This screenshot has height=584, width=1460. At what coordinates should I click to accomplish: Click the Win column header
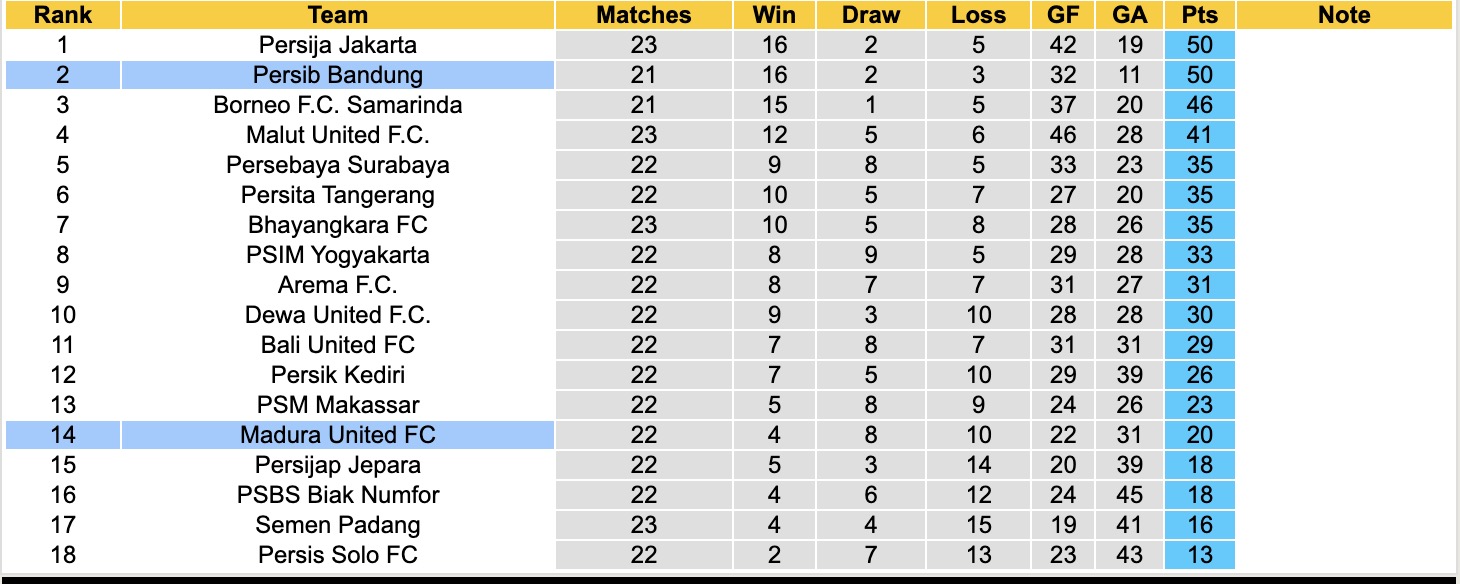pyautogui.click(x=773, y=15)
